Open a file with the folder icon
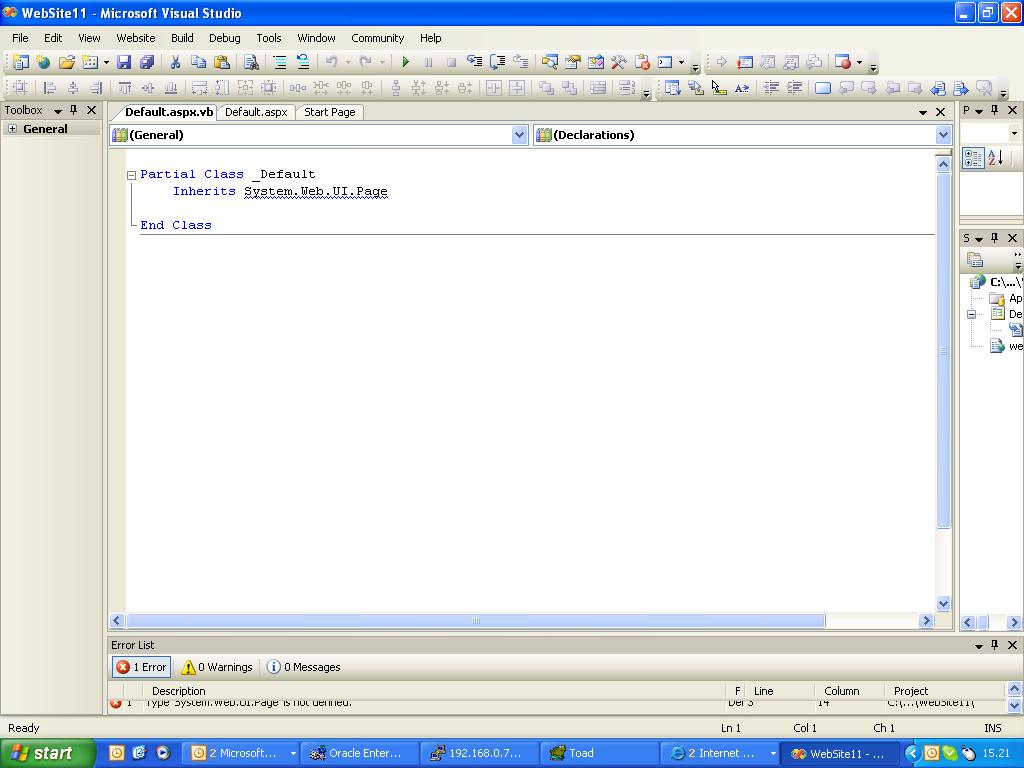 click(x=67, y=62)
